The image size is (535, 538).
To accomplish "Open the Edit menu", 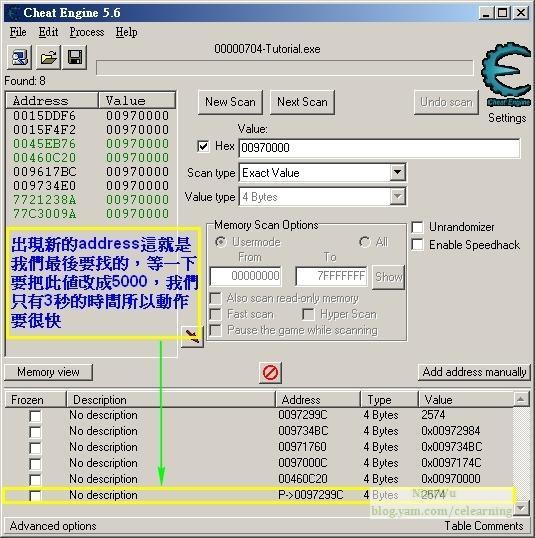I will point(48,32).
